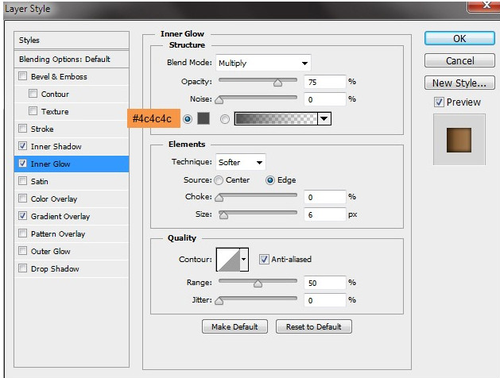Click the brown style preview thumbnail
The image size is (500, 378).
coord(459,140)
